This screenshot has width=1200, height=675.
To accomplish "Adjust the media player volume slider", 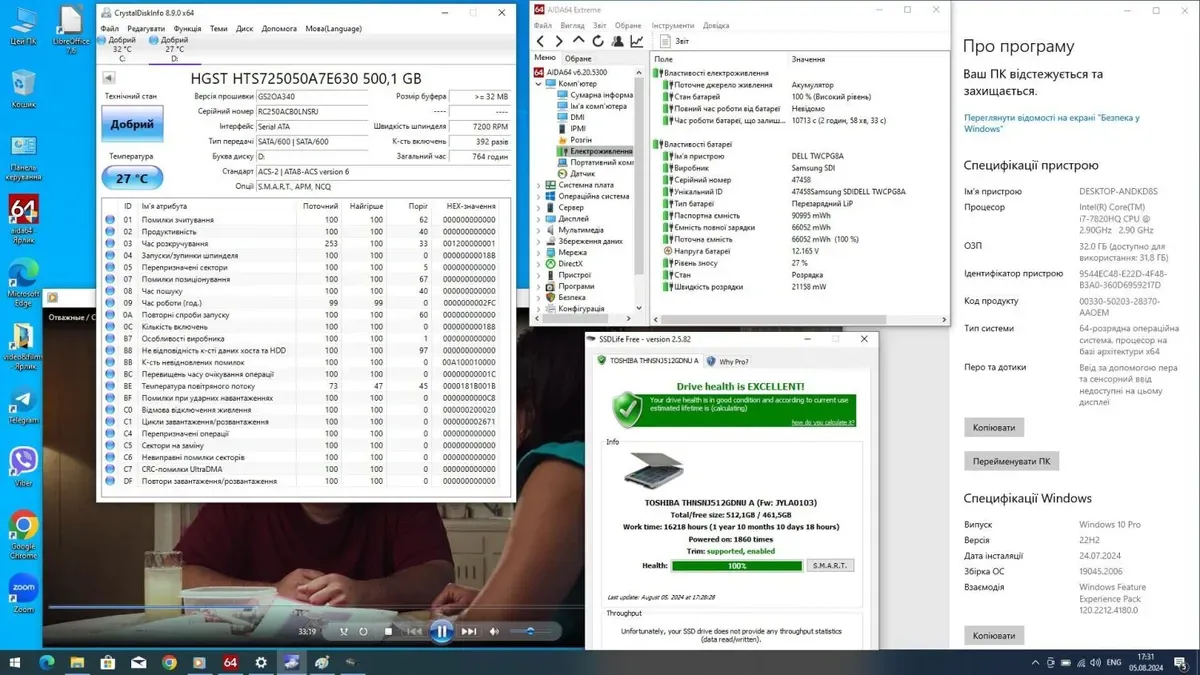I will 529,632.
